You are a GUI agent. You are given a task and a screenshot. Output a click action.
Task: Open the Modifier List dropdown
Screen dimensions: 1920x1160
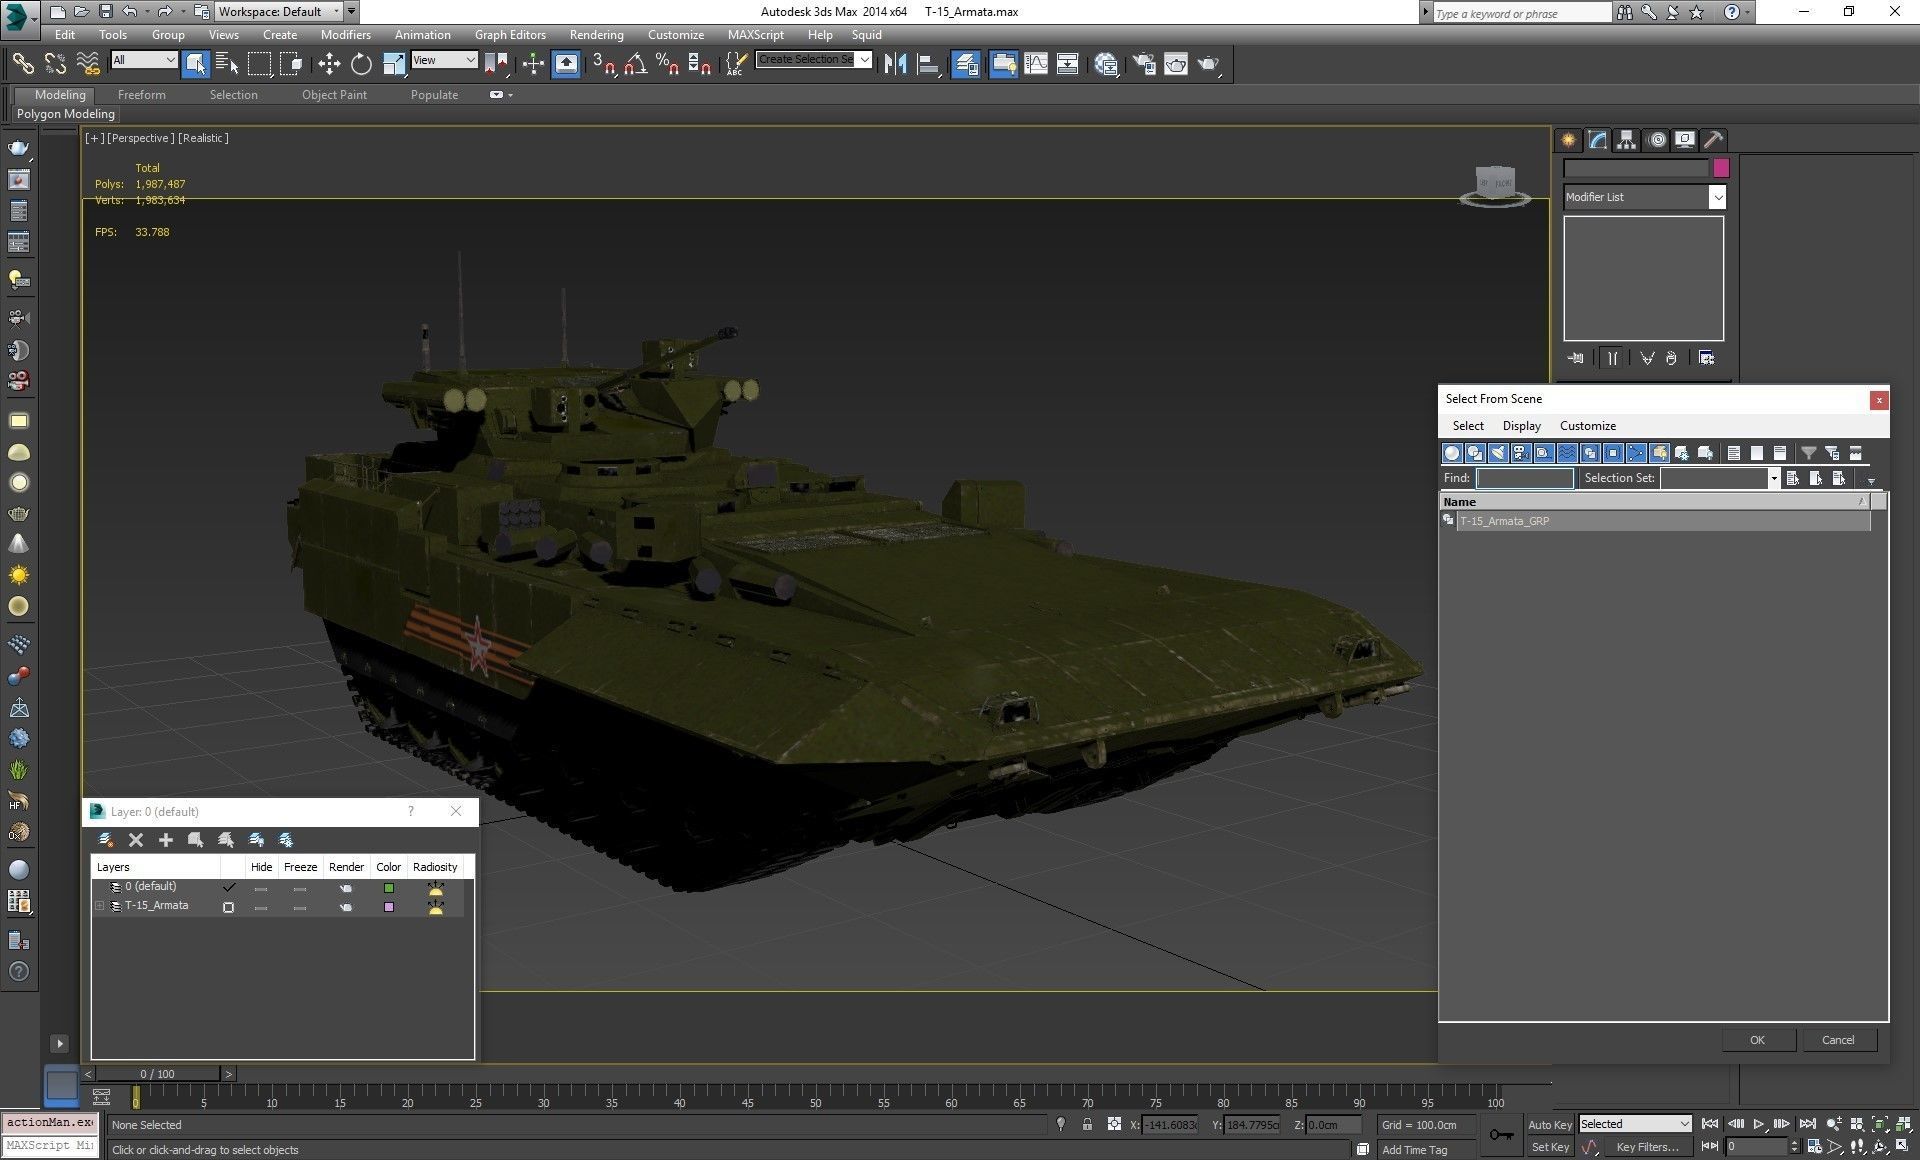click(1717, 197)
